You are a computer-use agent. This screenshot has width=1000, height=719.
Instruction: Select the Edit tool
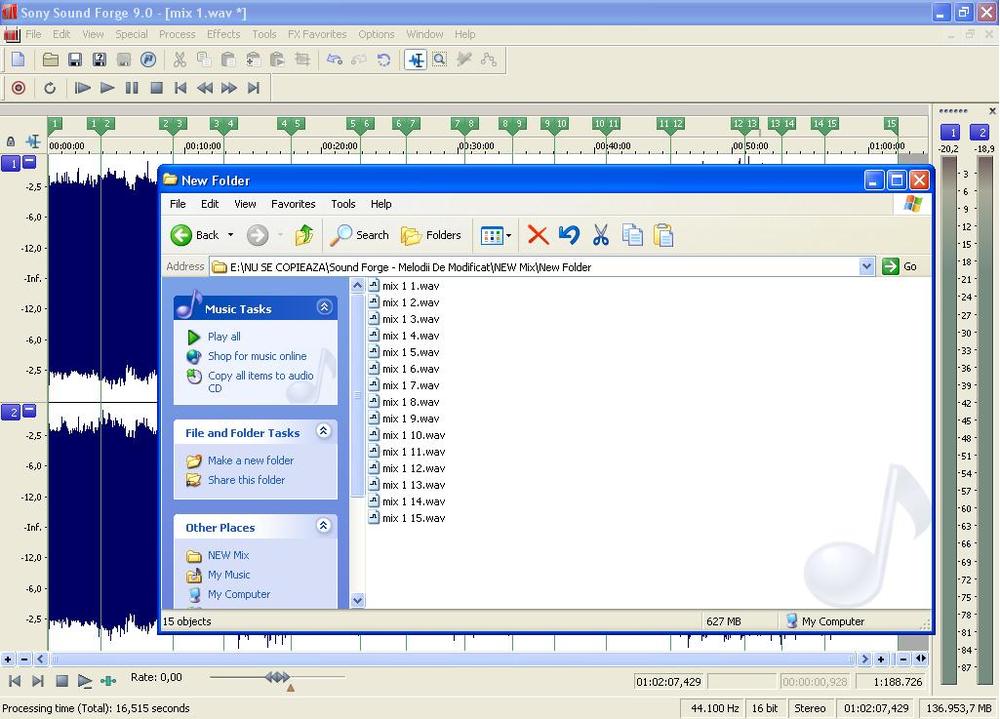coord(416,60)
